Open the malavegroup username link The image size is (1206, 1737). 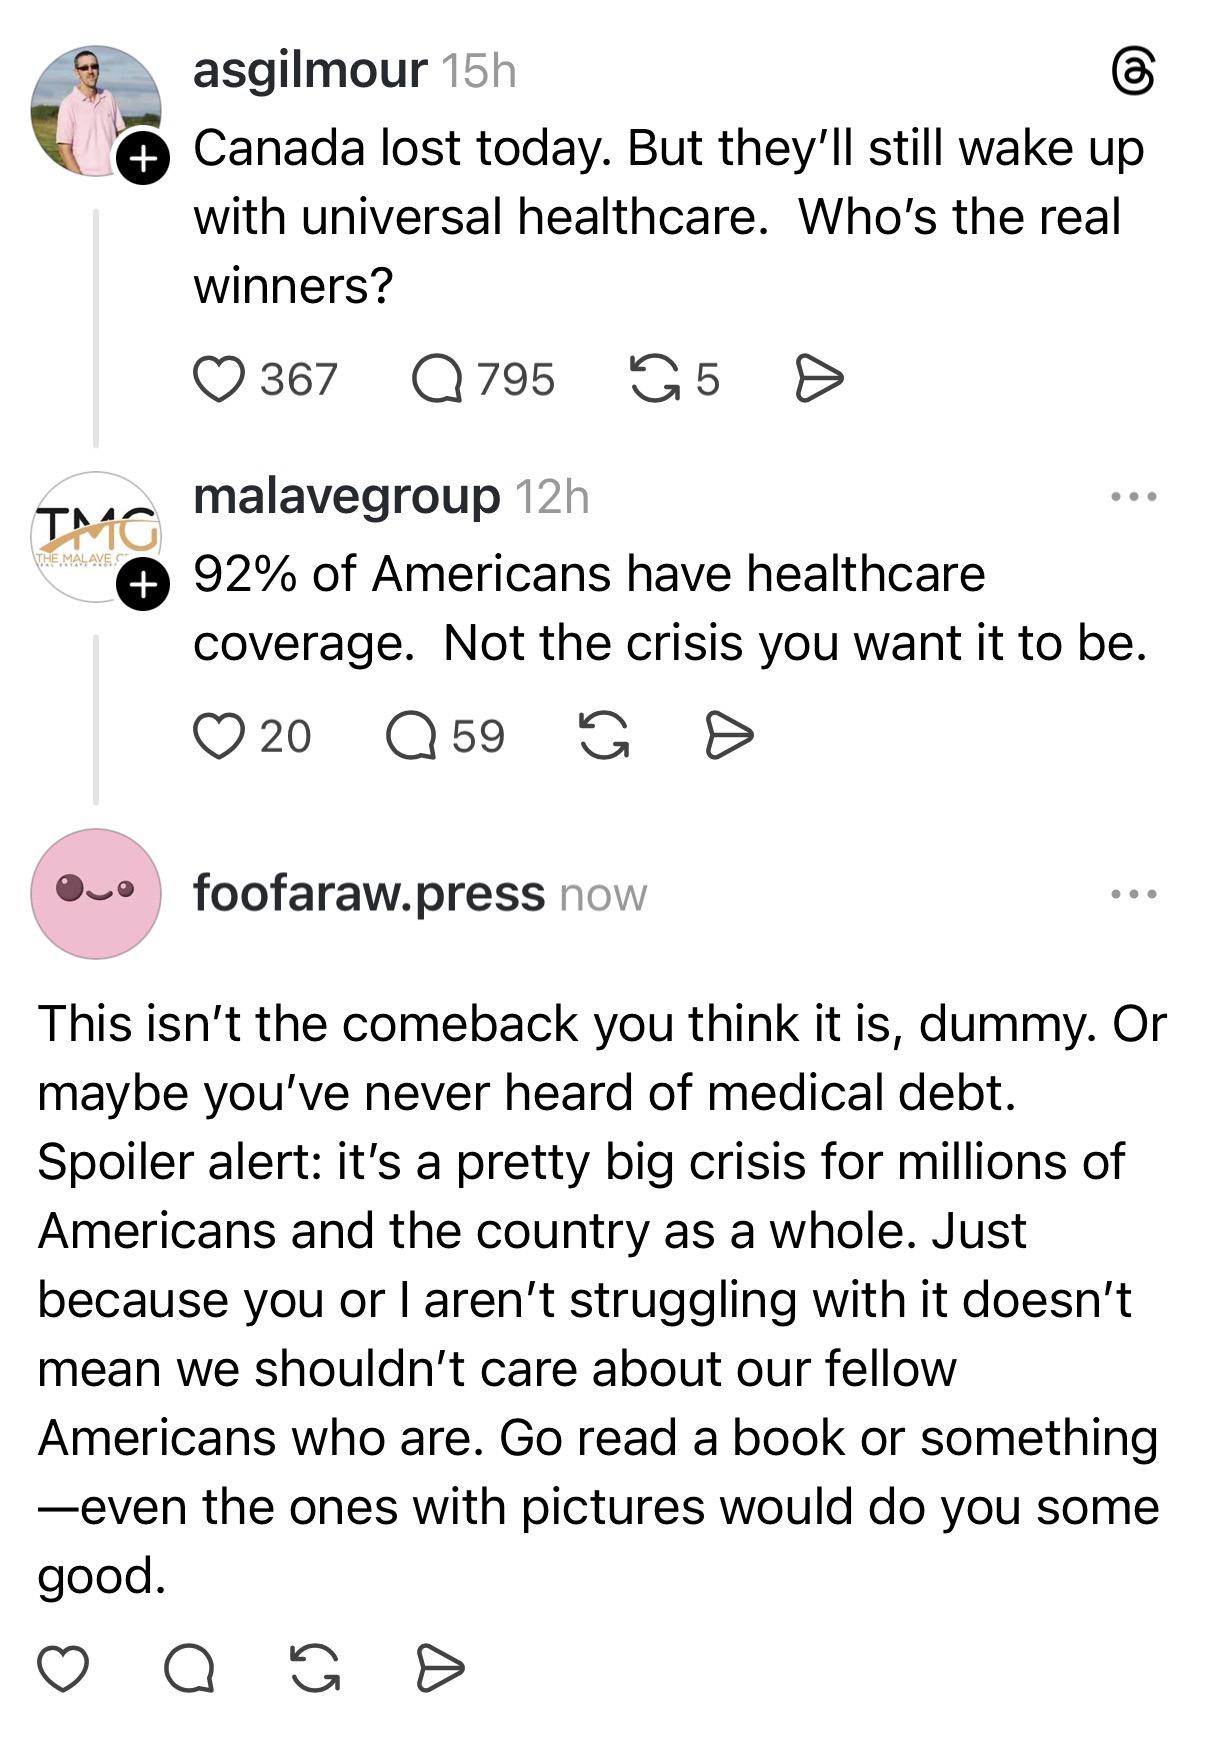[346, 496]
